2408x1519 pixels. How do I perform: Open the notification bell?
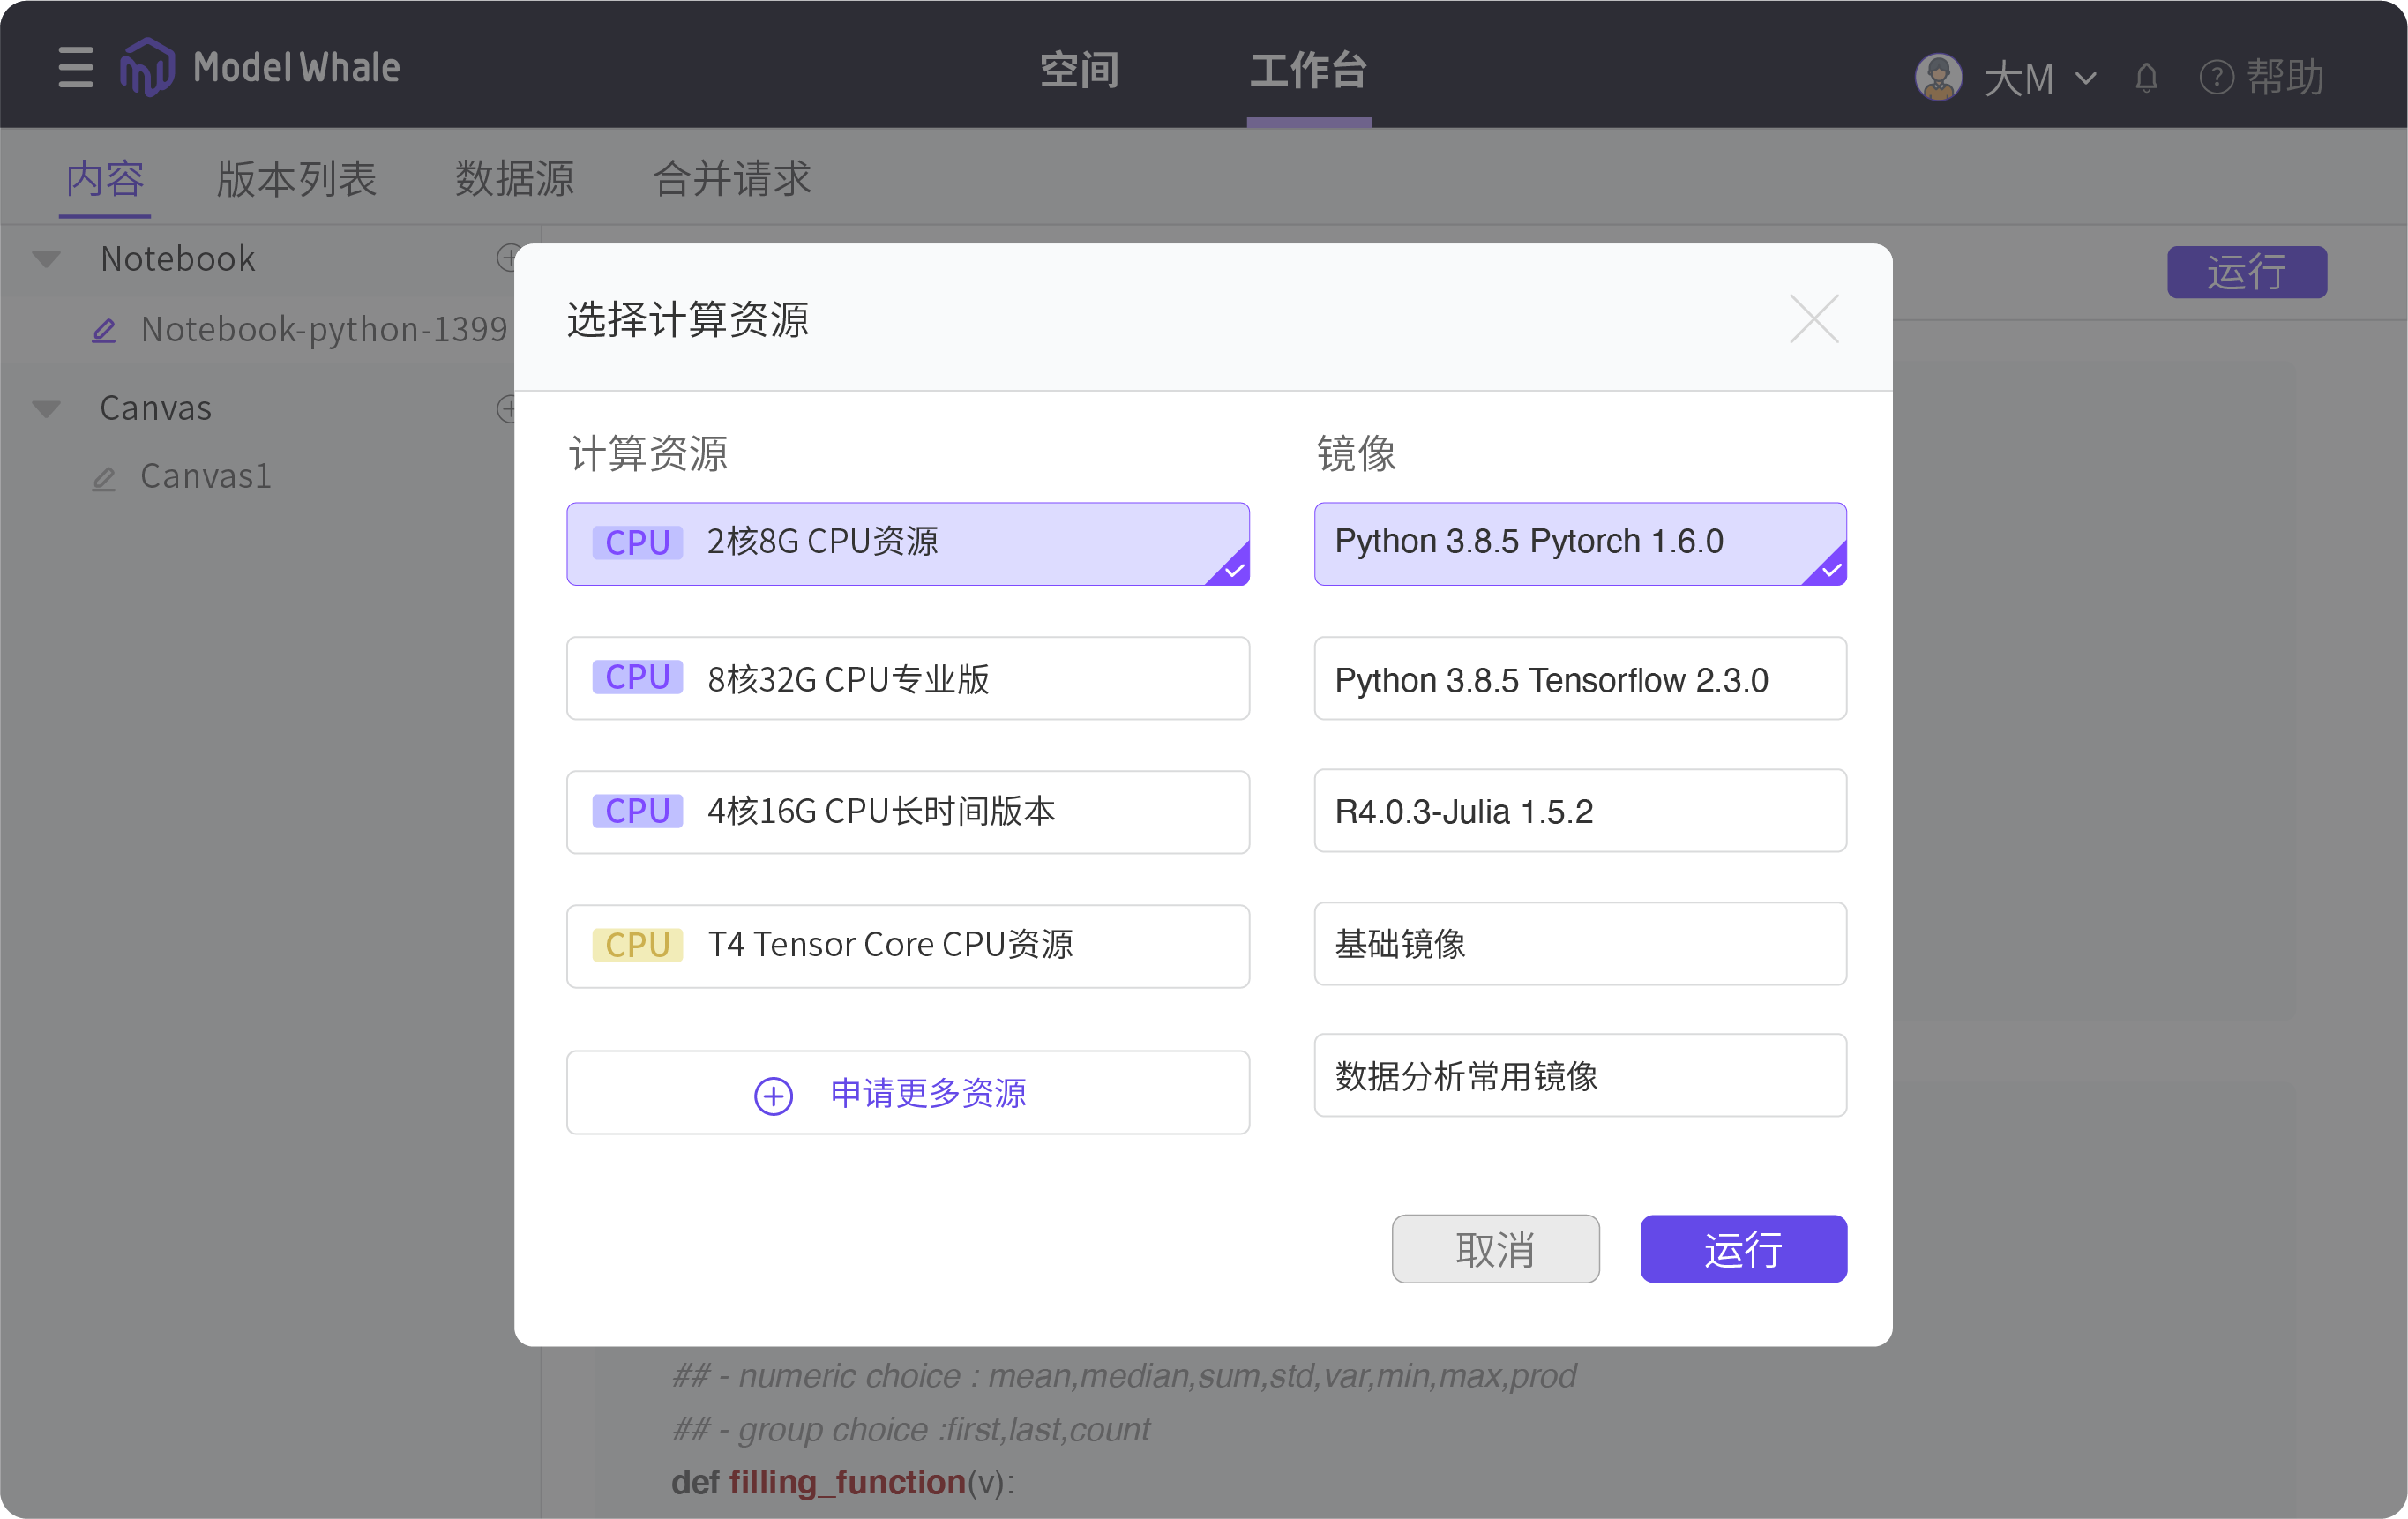(2146, 77)
